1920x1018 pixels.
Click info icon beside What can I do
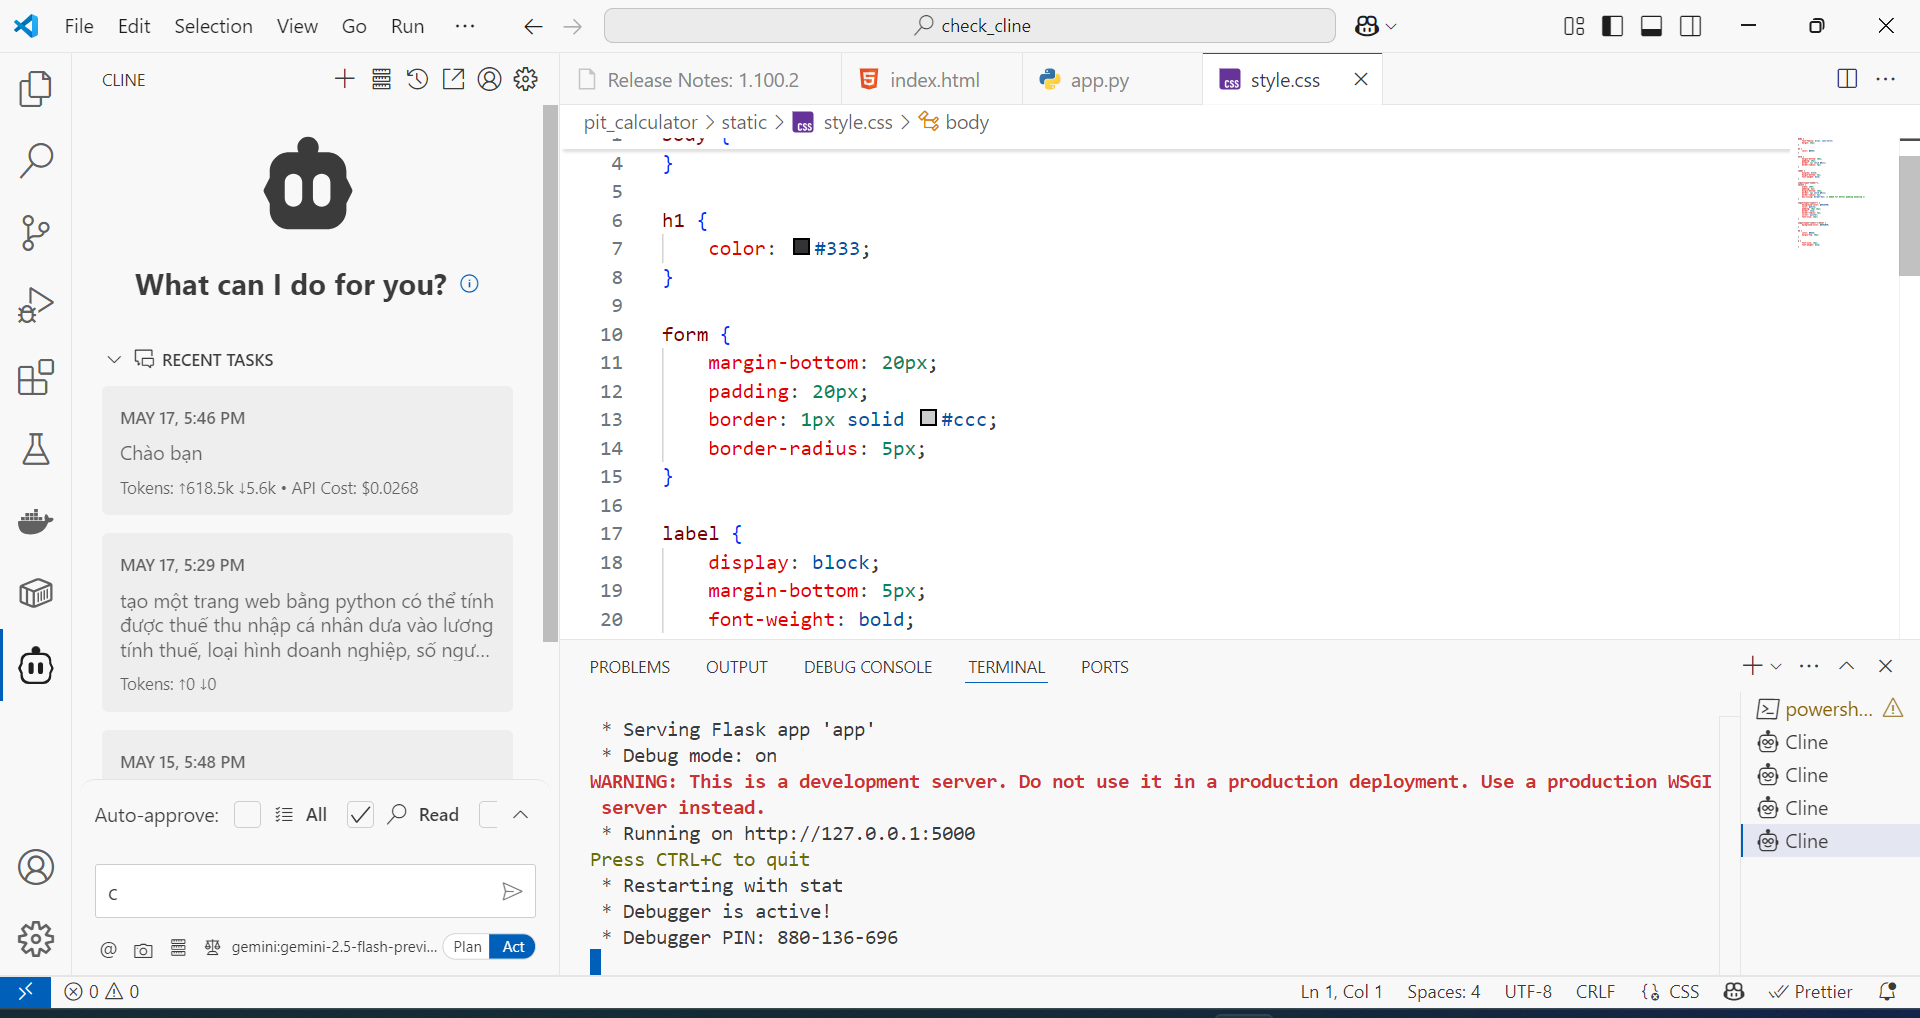(469, 284)
